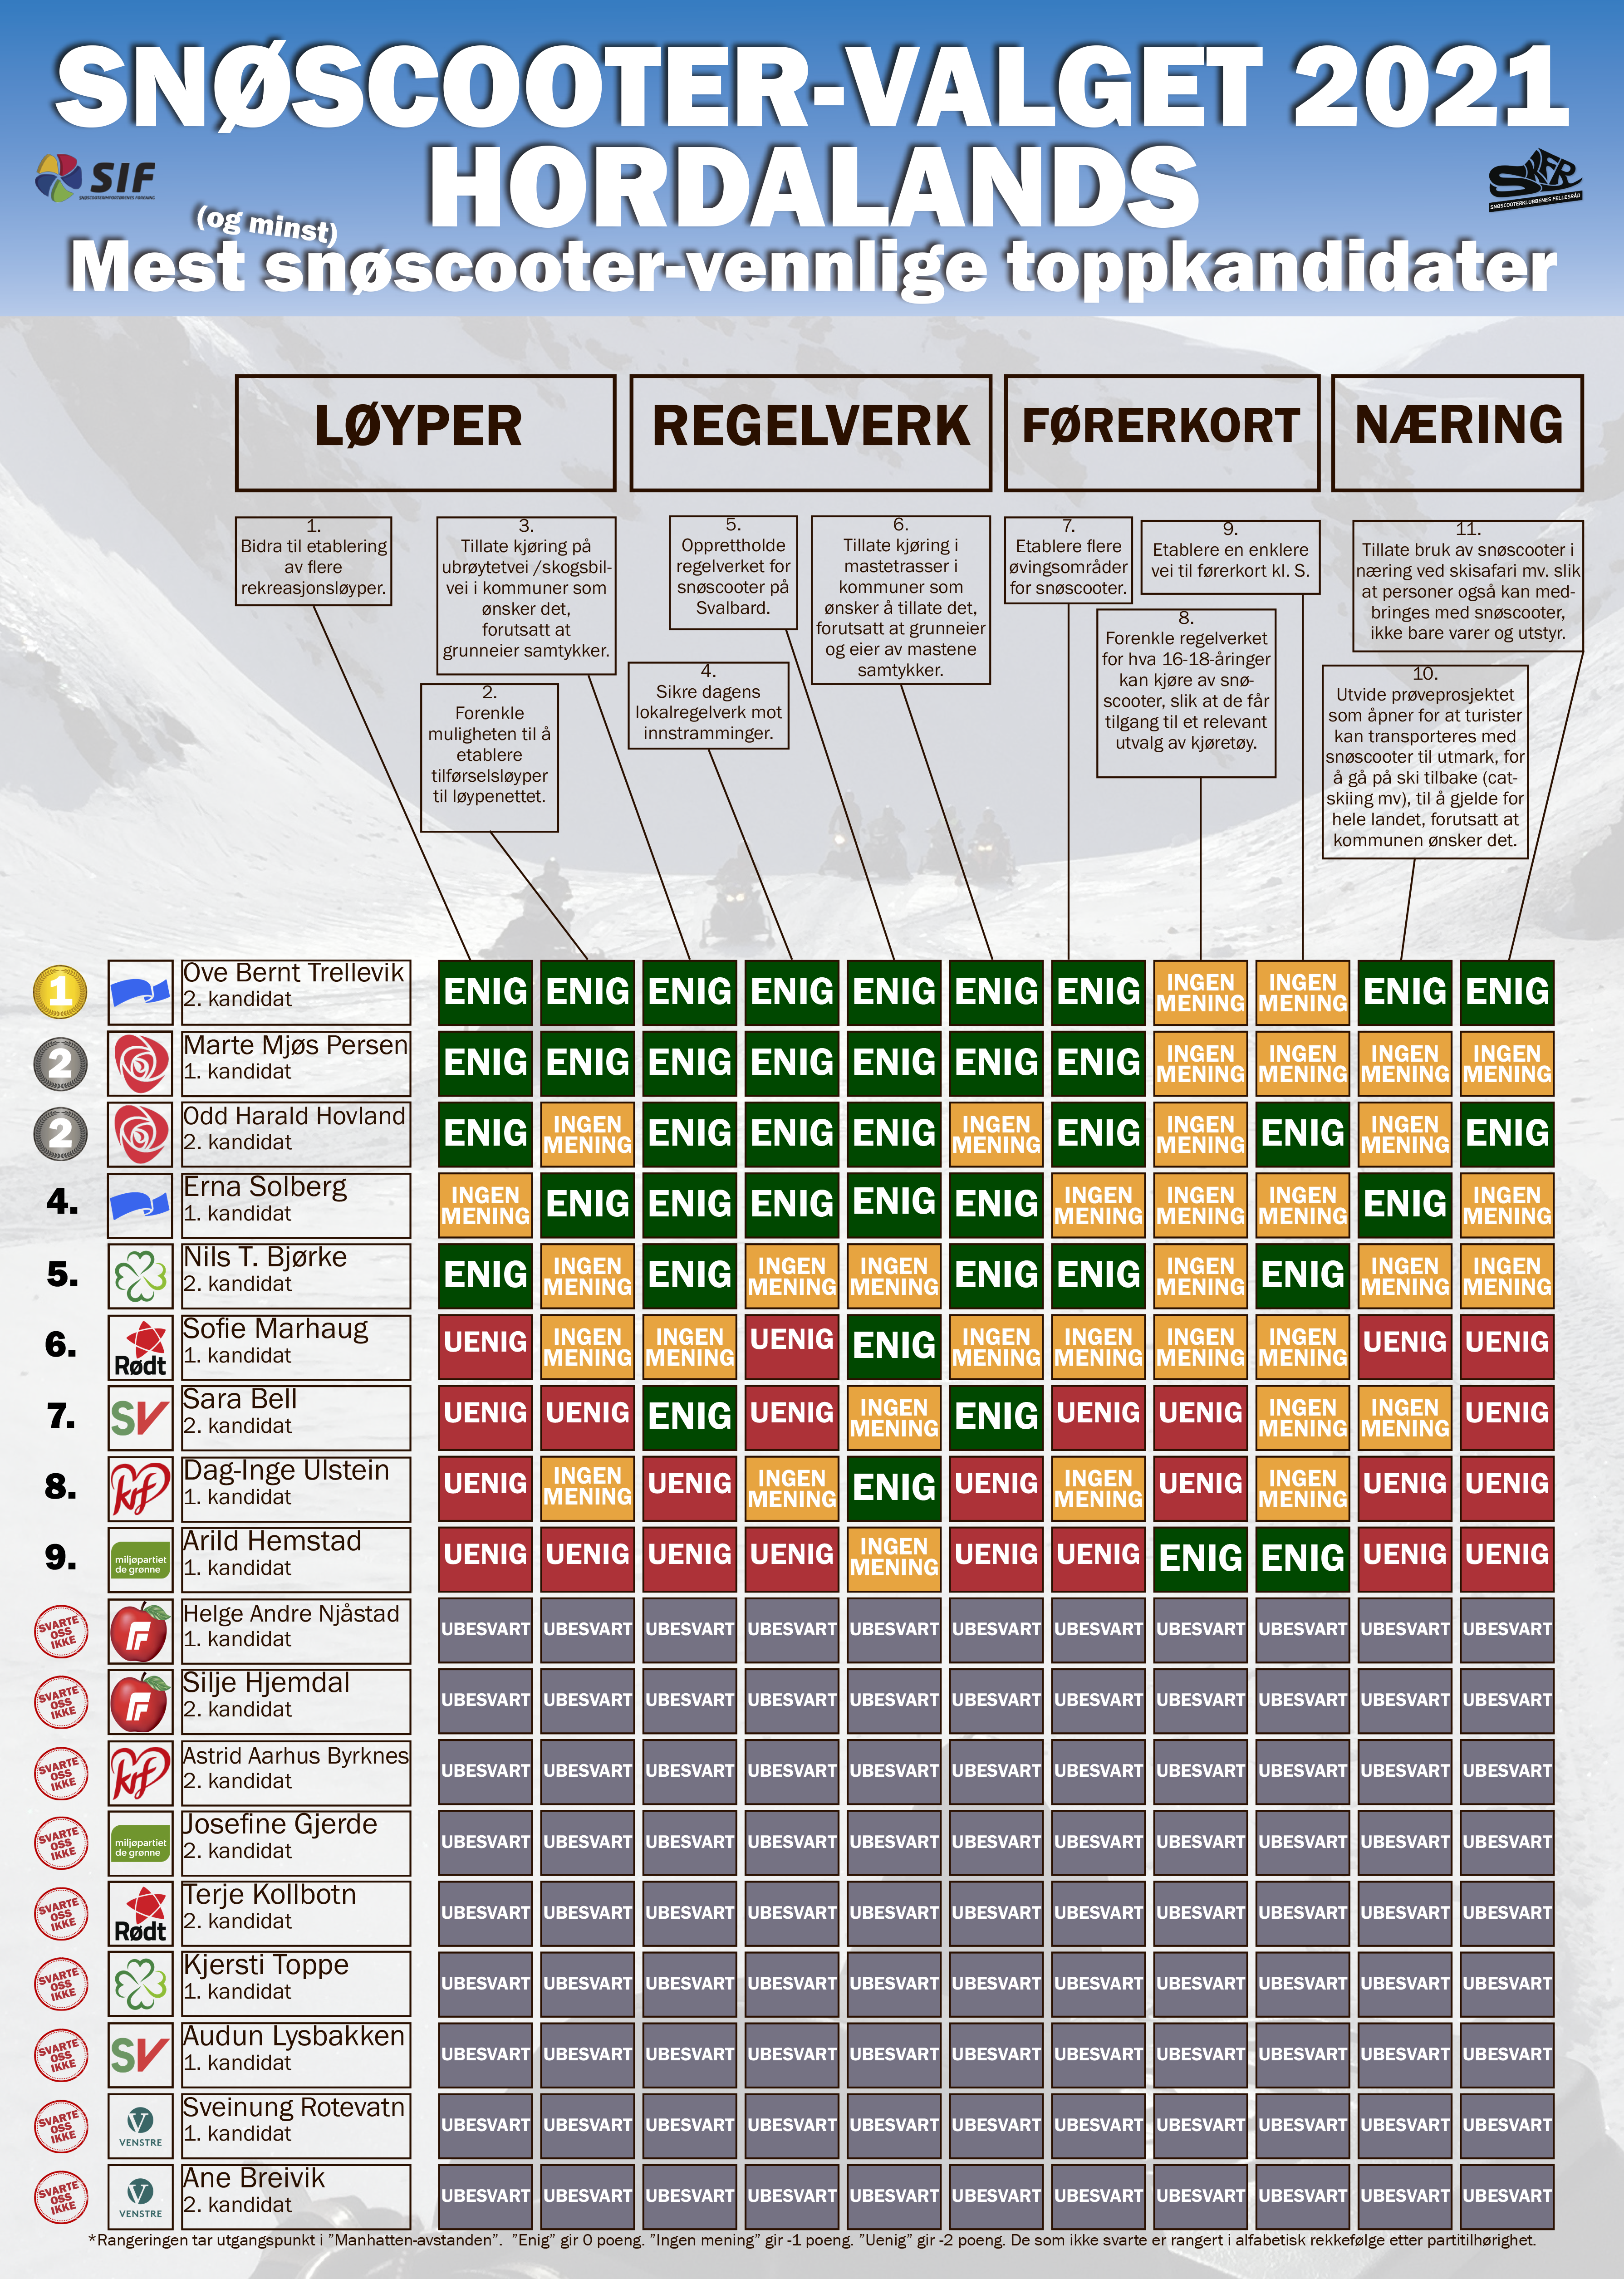
Task: Click the 'HORDALANDS' heading
Action: click(x=814, y=187)
